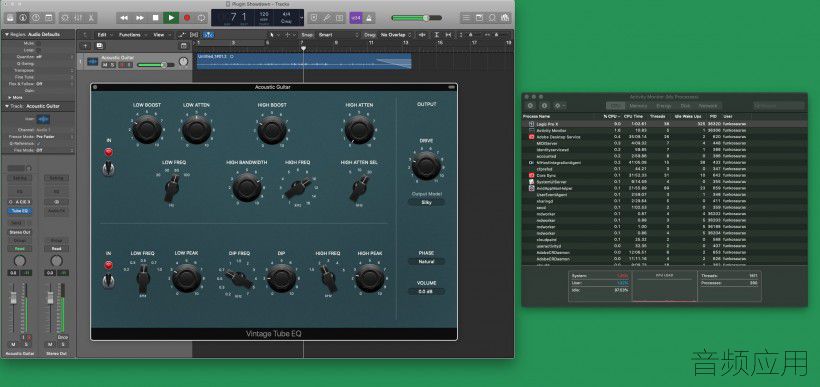This screenshot has height=387, width=820.
Task: Open the Editors scissors button
Action: pyautogui.click(x=91, y=18)
